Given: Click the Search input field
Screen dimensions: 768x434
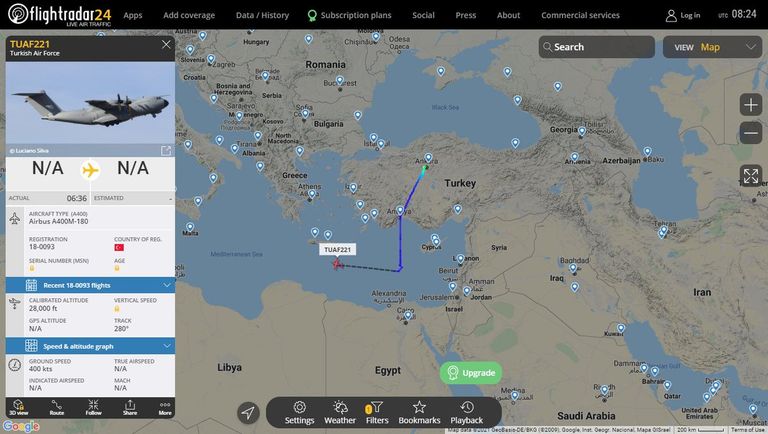Looking at the screenshot, I should [x=597, y=47].
